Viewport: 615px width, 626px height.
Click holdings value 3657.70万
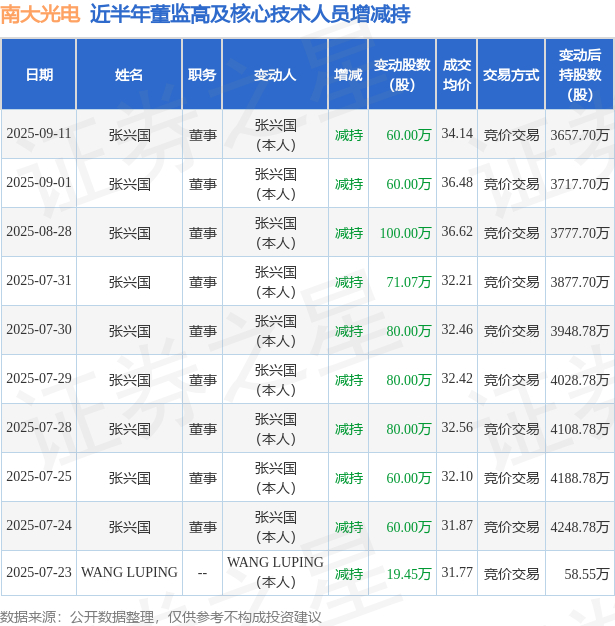pos(579,135)
